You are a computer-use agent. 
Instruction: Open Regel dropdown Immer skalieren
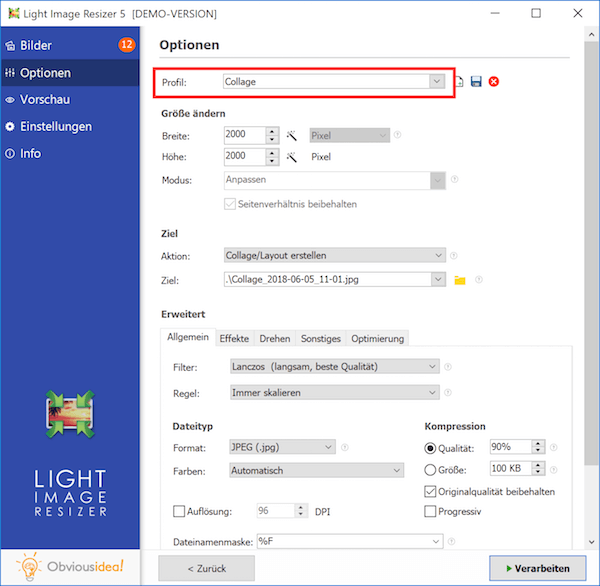335,393
